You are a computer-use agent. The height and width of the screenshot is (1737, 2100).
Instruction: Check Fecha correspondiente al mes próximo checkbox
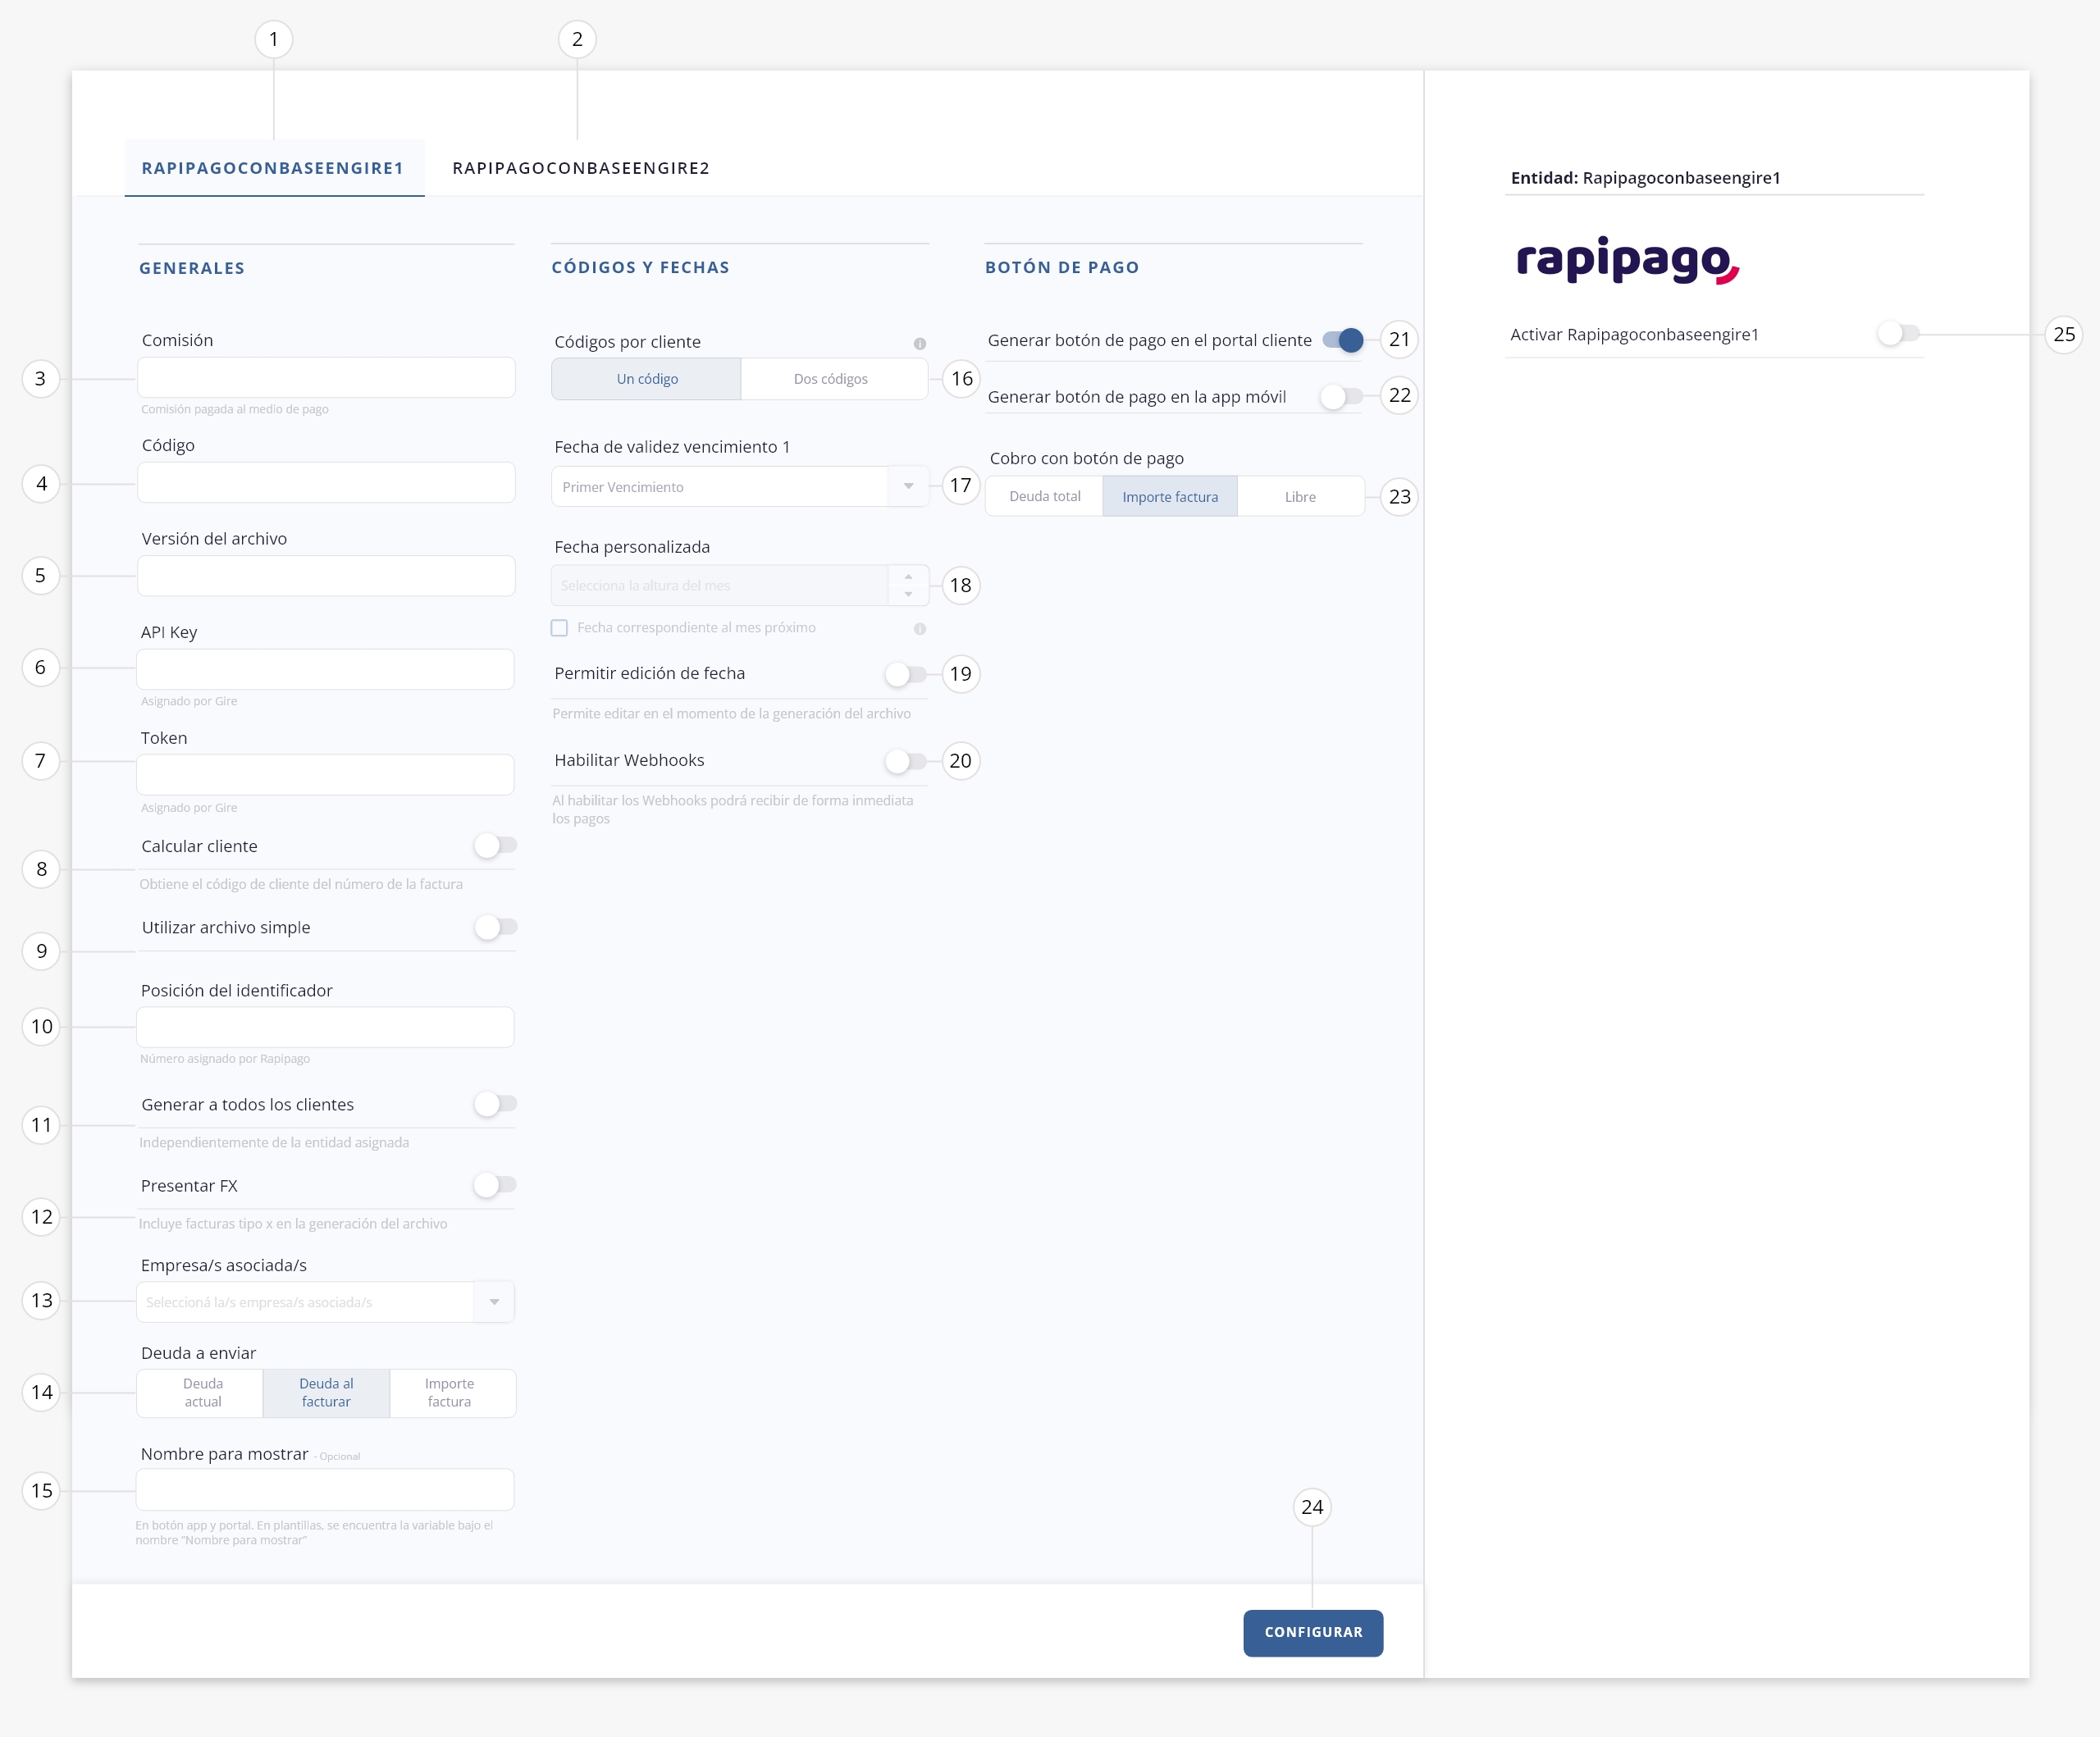pos(560,628)
